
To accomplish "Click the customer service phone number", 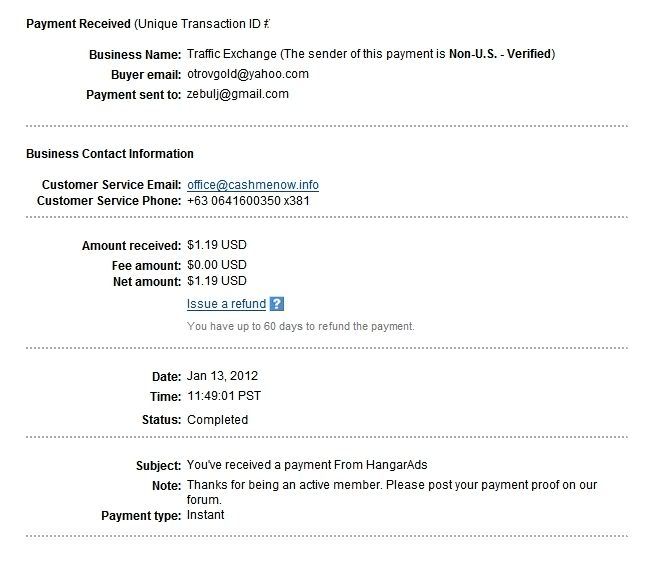I will coord(248,201).
